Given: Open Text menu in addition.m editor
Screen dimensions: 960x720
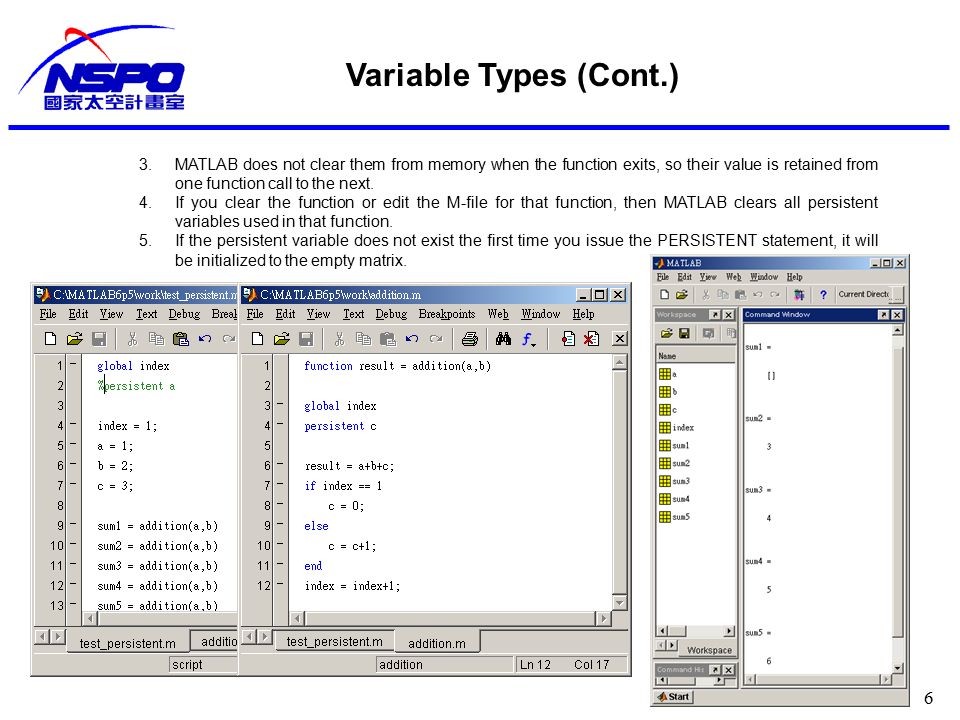Looking at the screenshot, I should [x=353, y=314].
